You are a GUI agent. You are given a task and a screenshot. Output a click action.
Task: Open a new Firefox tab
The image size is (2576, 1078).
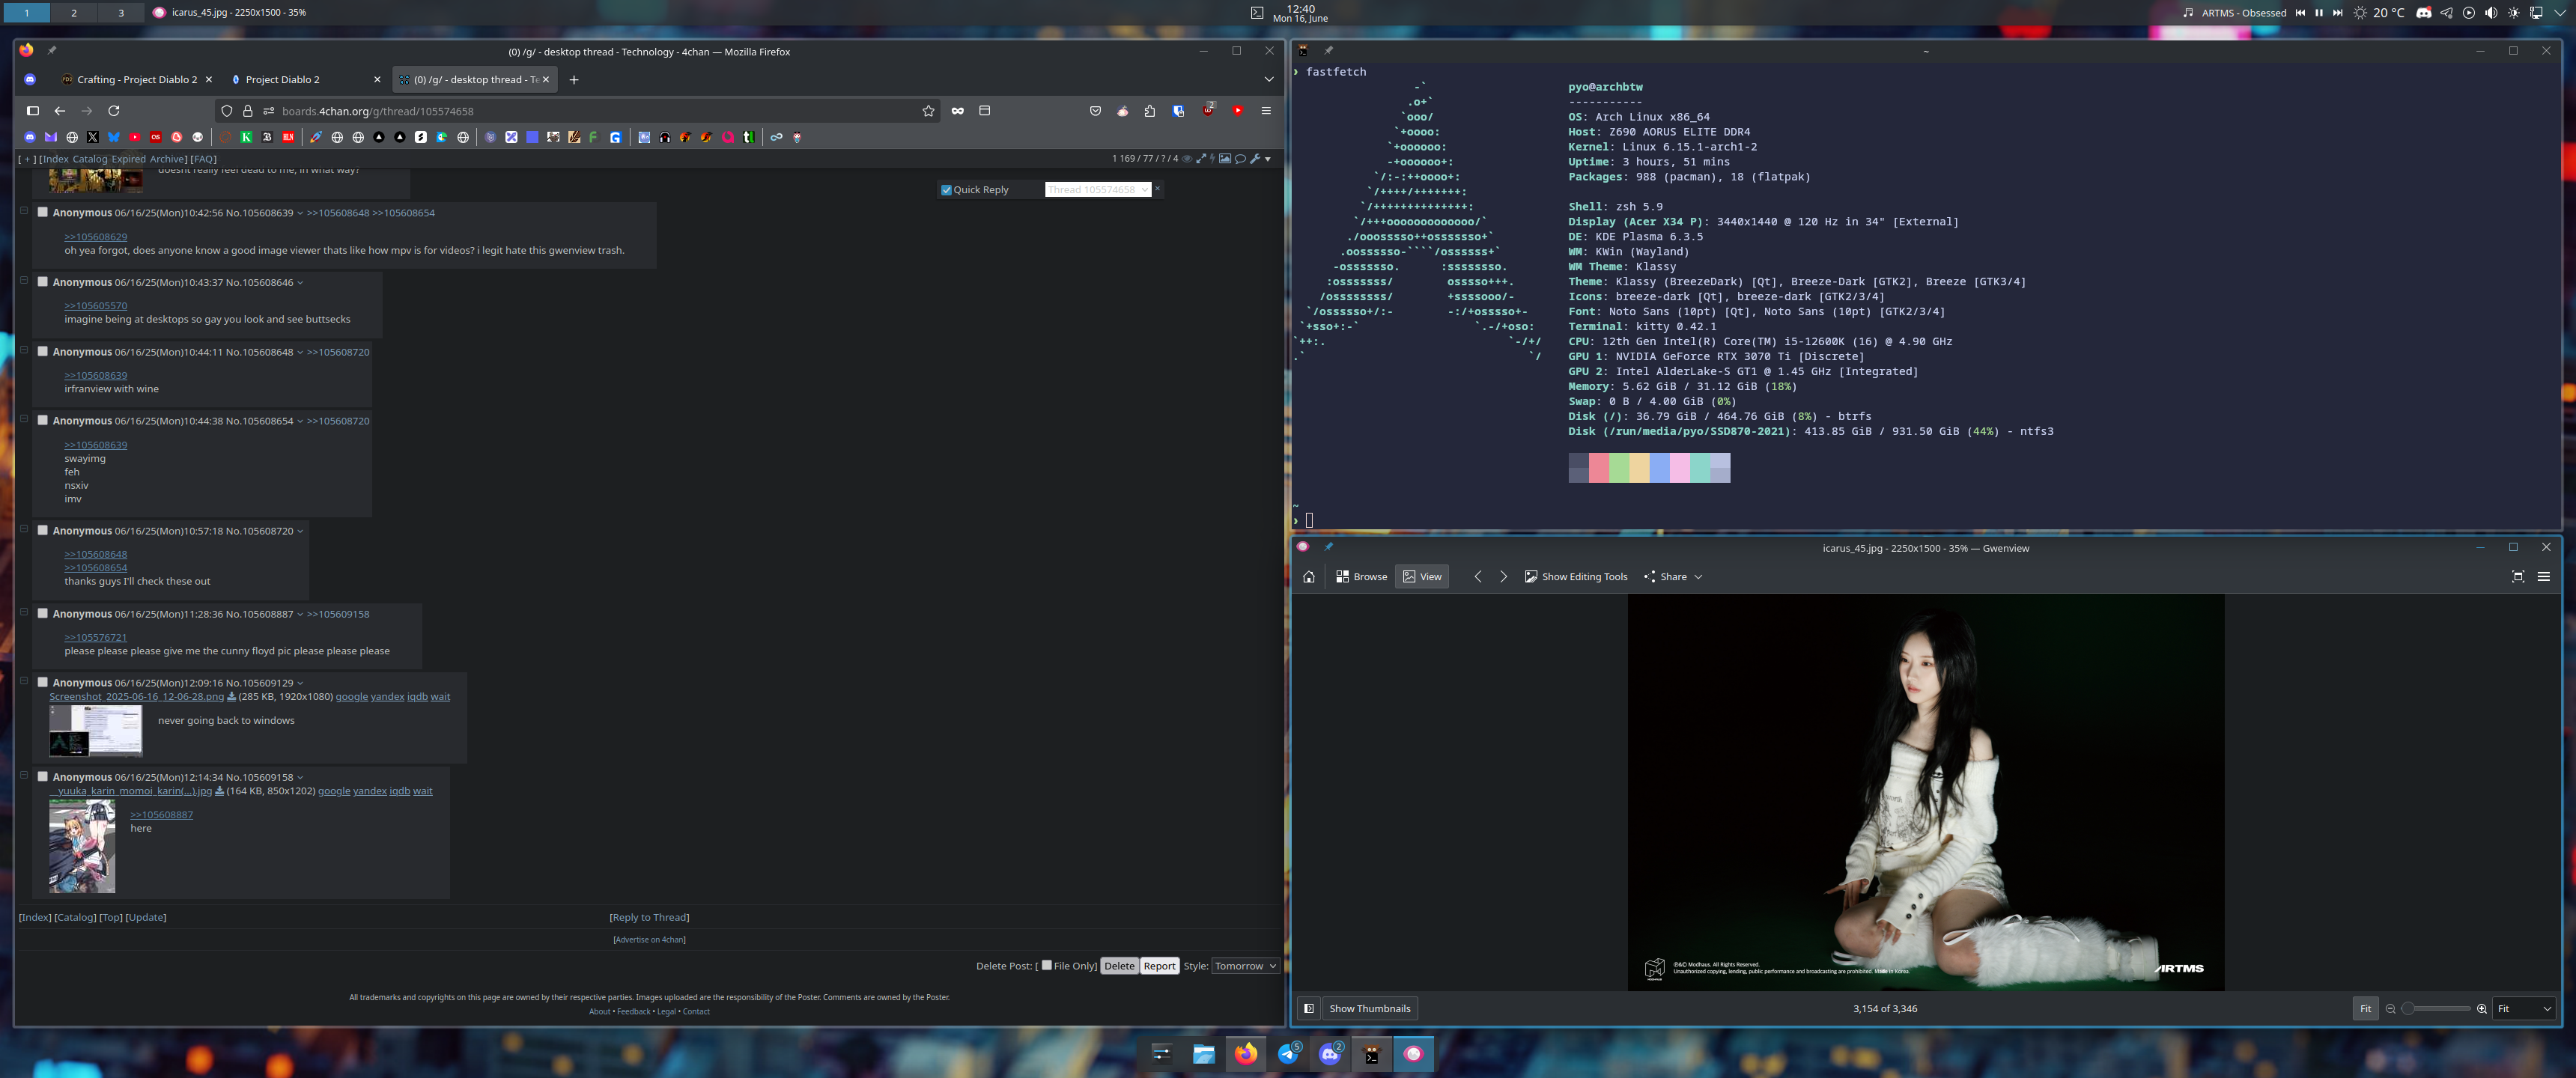click(574, 80)
